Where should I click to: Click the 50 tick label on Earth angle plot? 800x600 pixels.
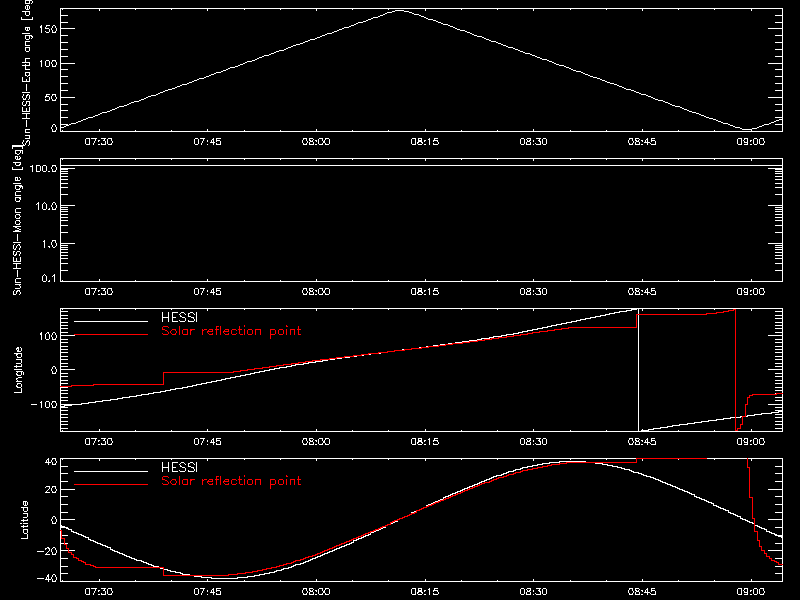[51, 98]
